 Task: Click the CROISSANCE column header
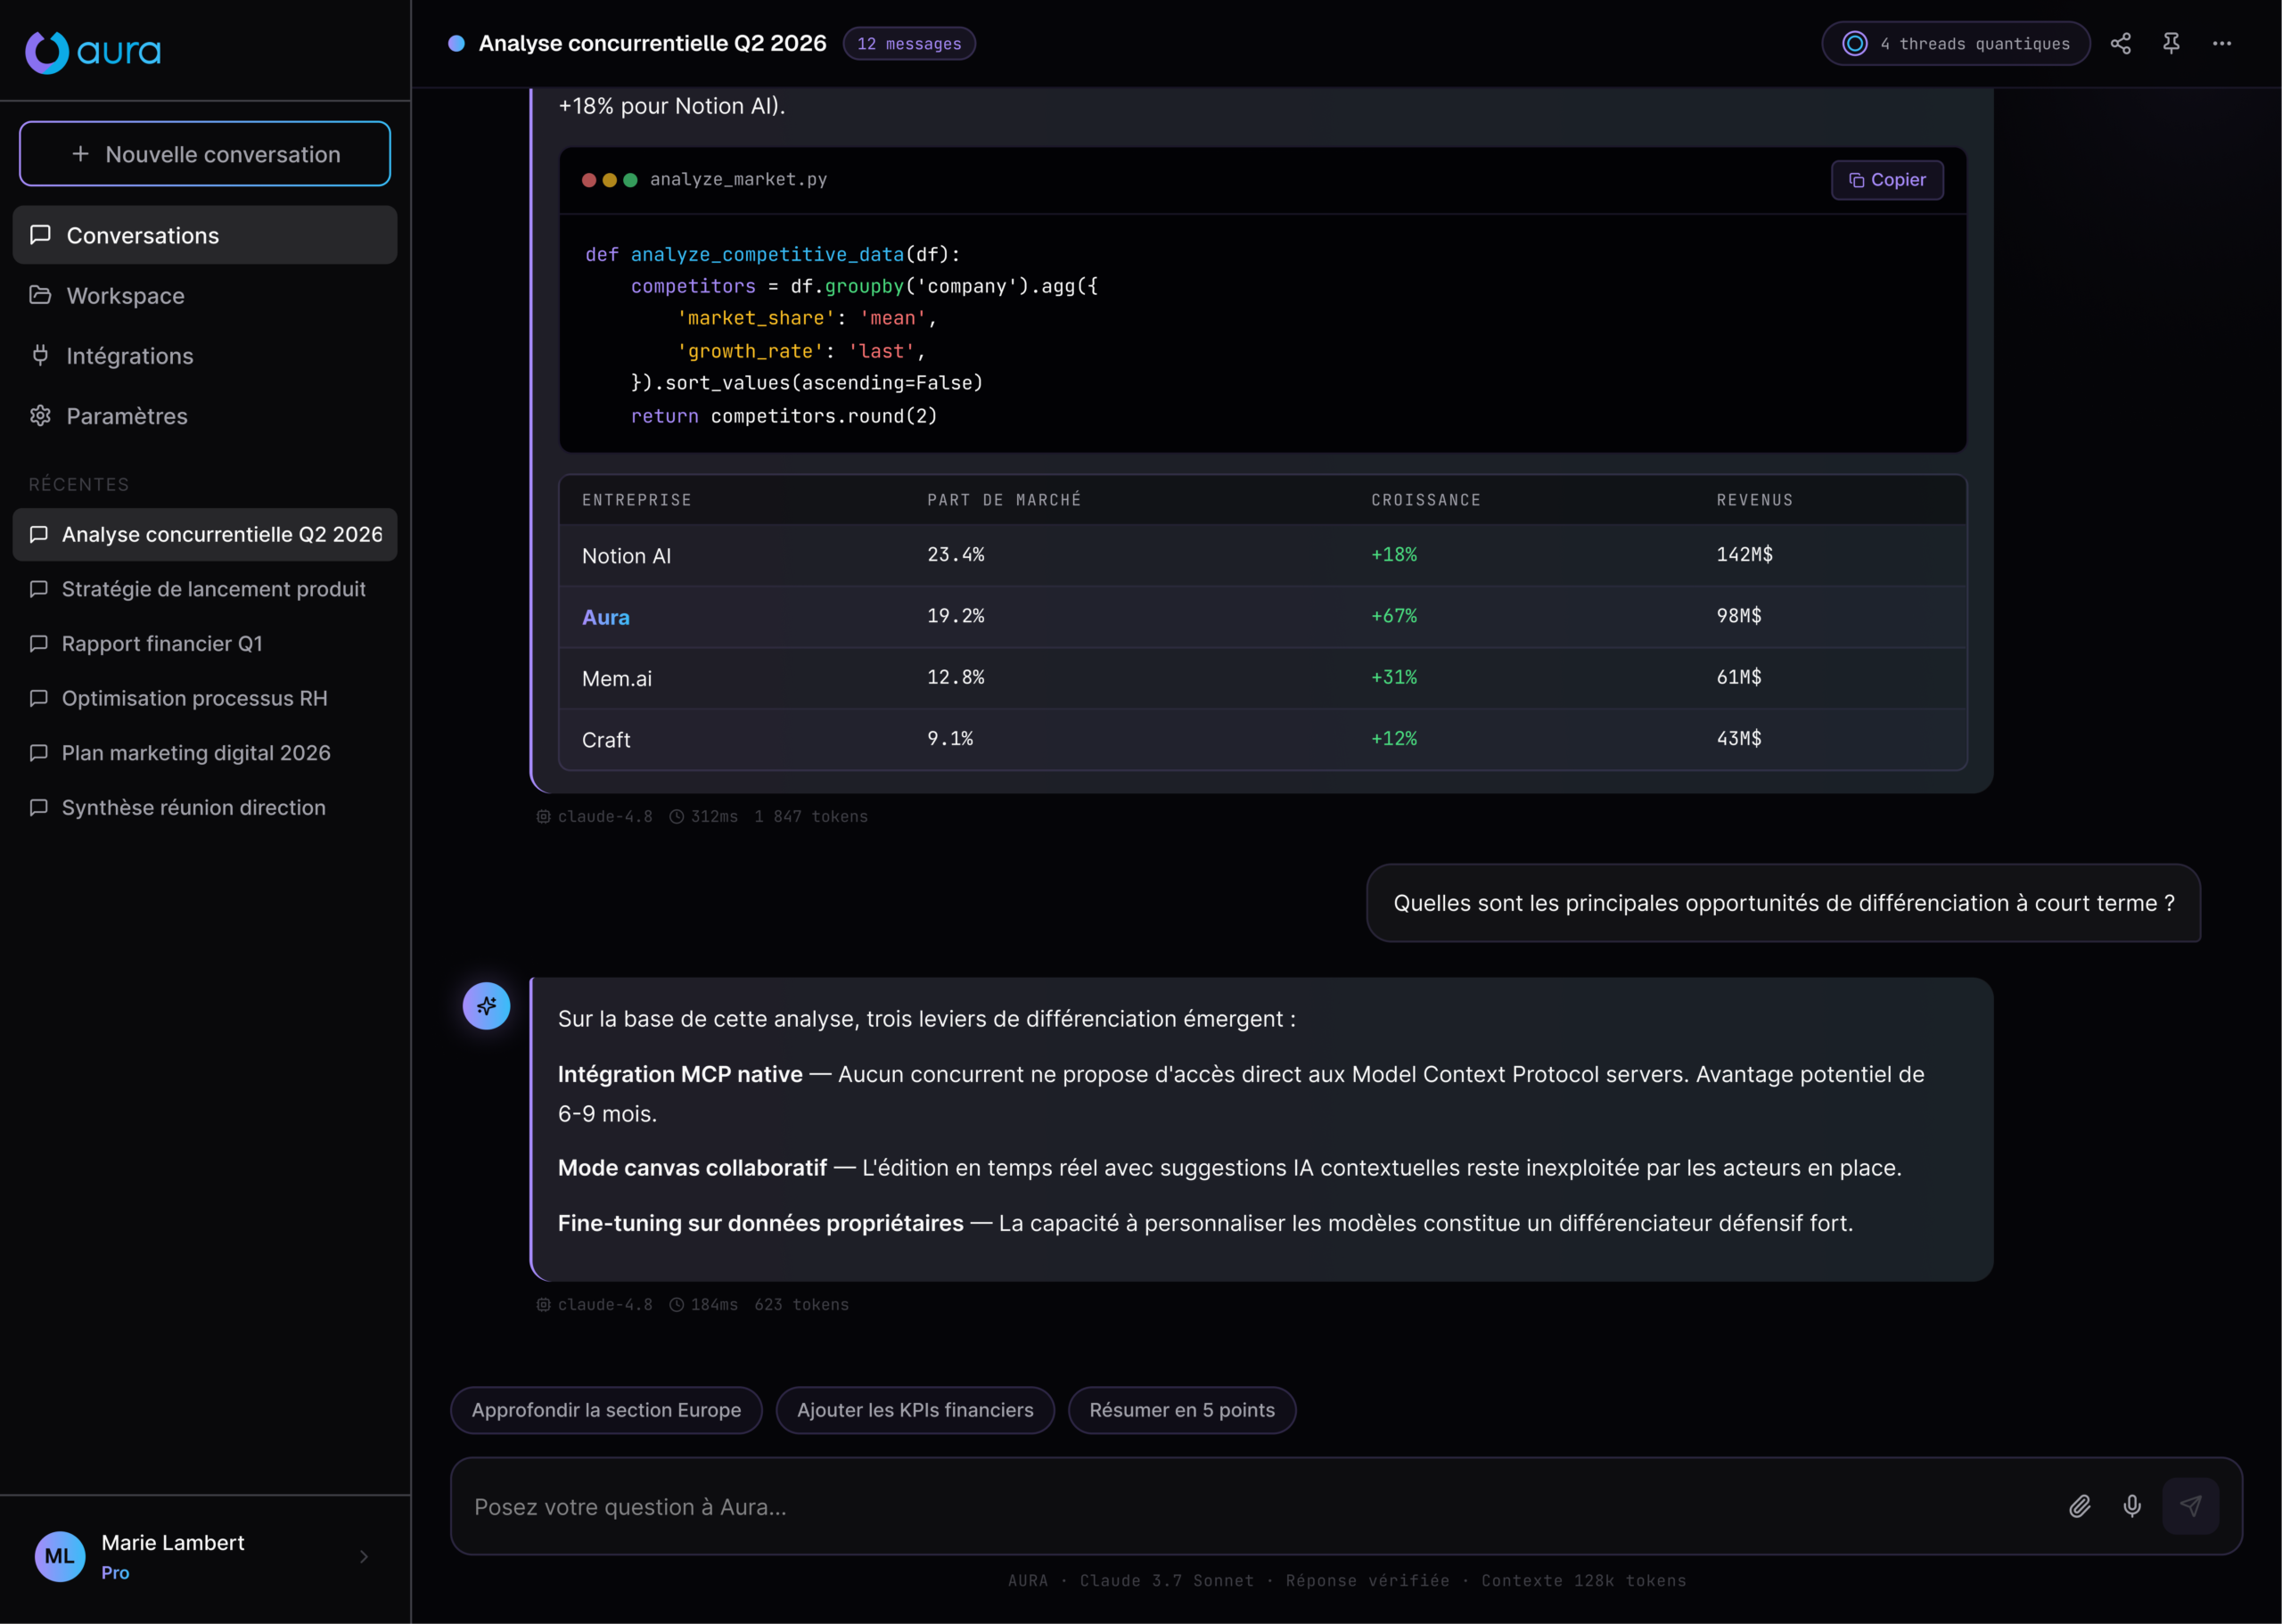[1426, 500]
